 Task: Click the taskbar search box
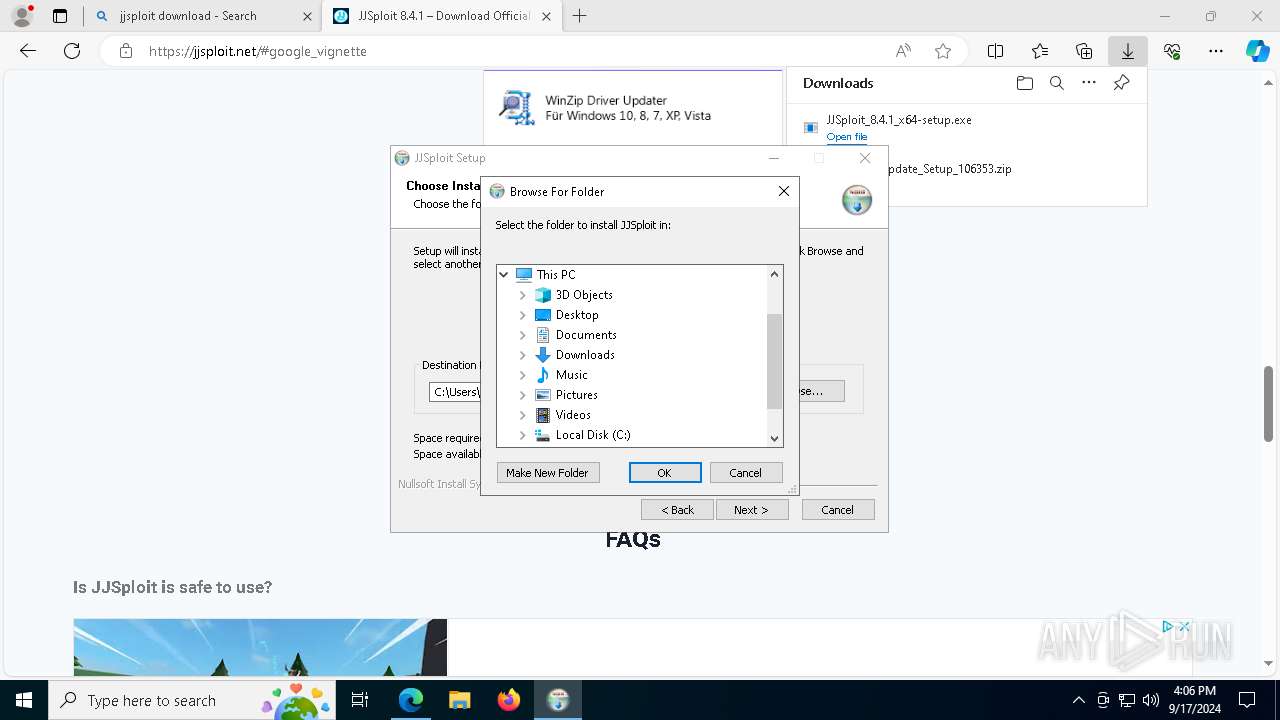[x=192, y=700]
